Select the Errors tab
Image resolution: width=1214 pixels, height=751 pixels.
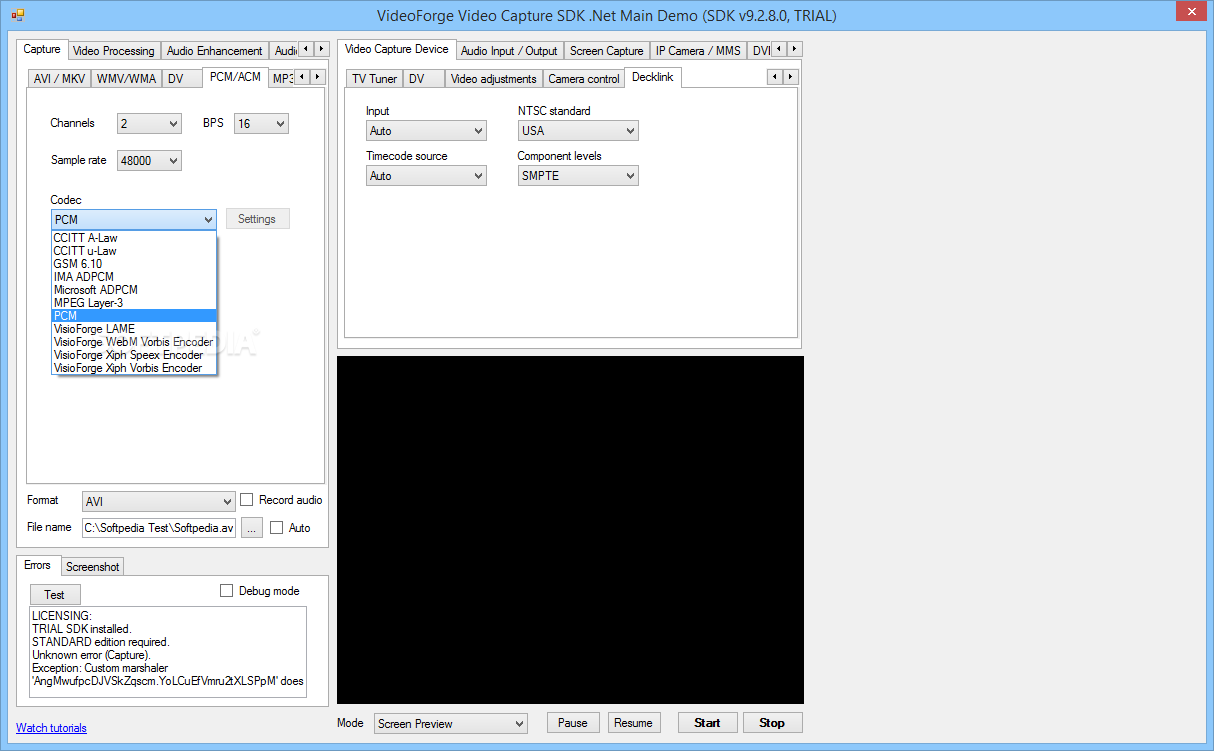pos(37,565)
